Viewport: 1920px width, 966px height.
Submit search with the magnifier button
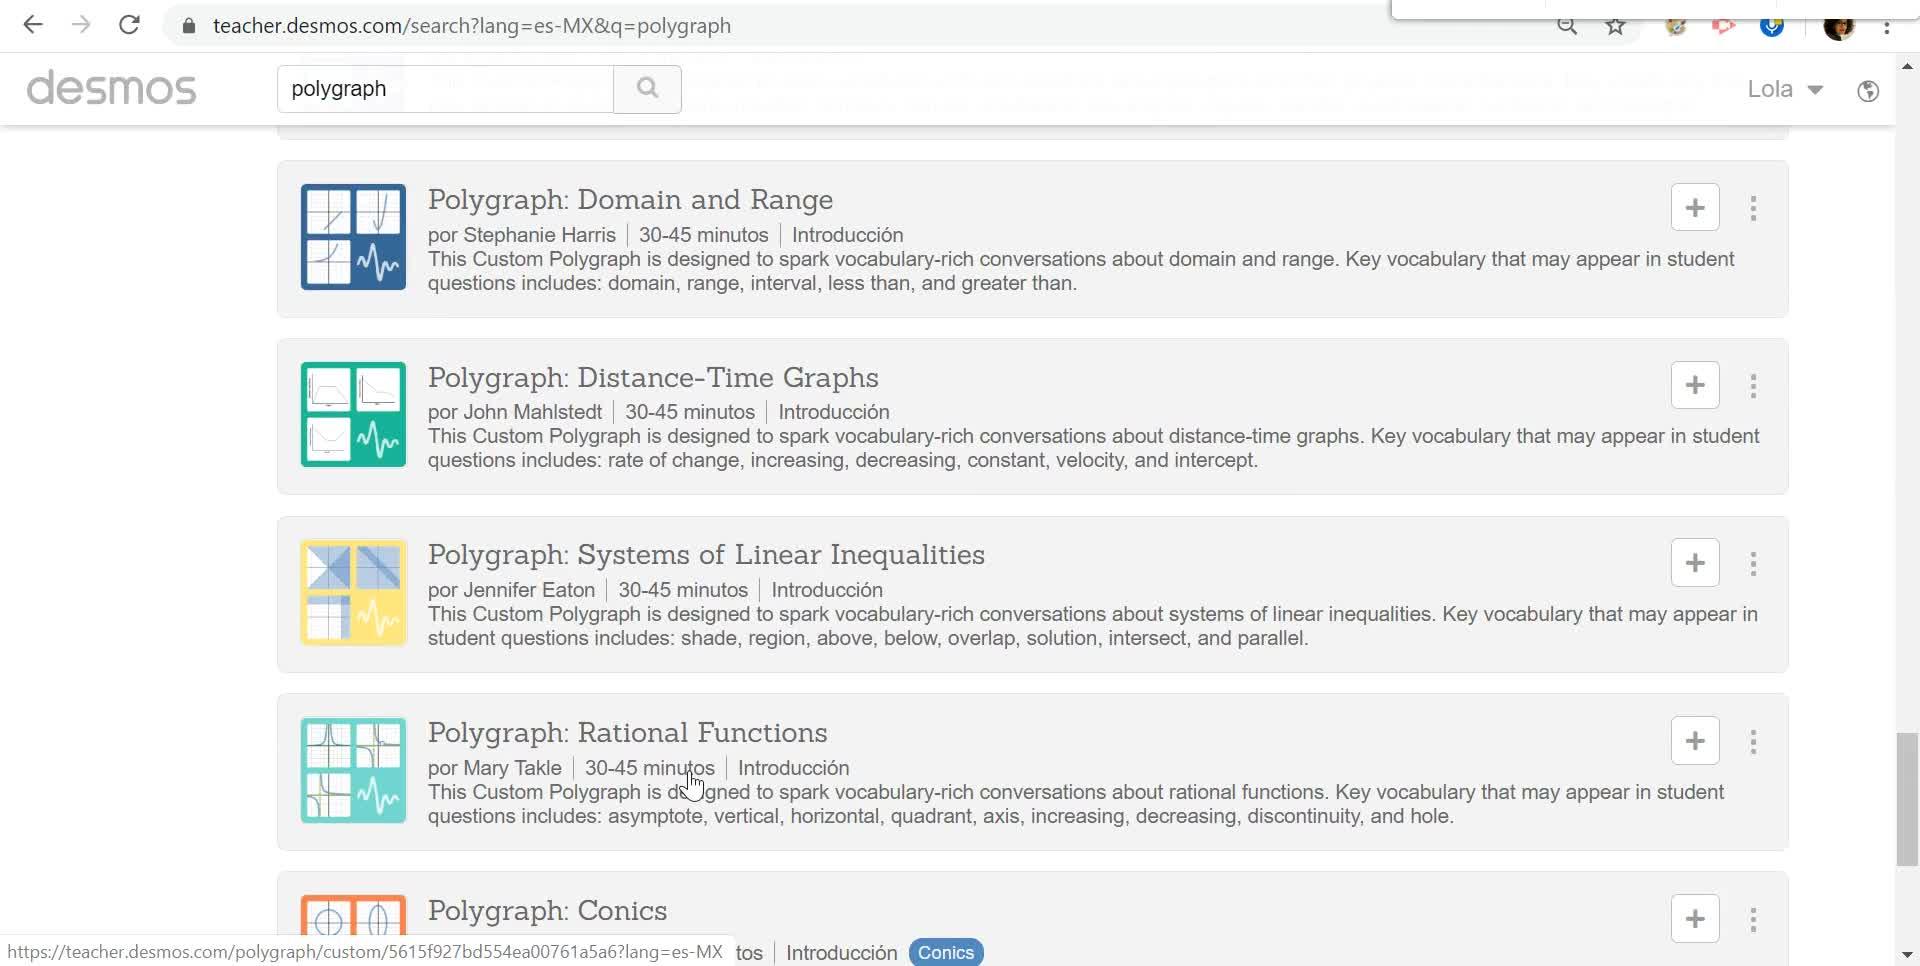click(647, 89)
